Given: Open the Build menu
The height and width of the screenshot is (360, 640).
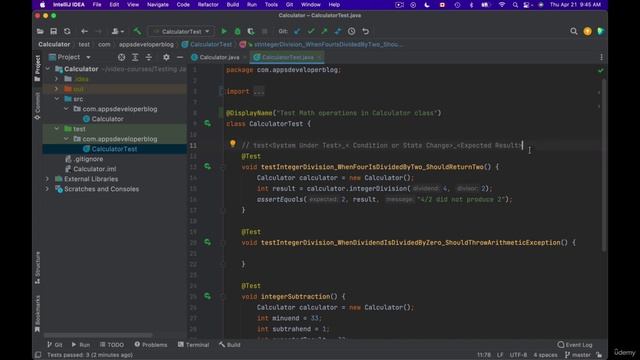Looking at the screenshot, I should coord(233,4).
